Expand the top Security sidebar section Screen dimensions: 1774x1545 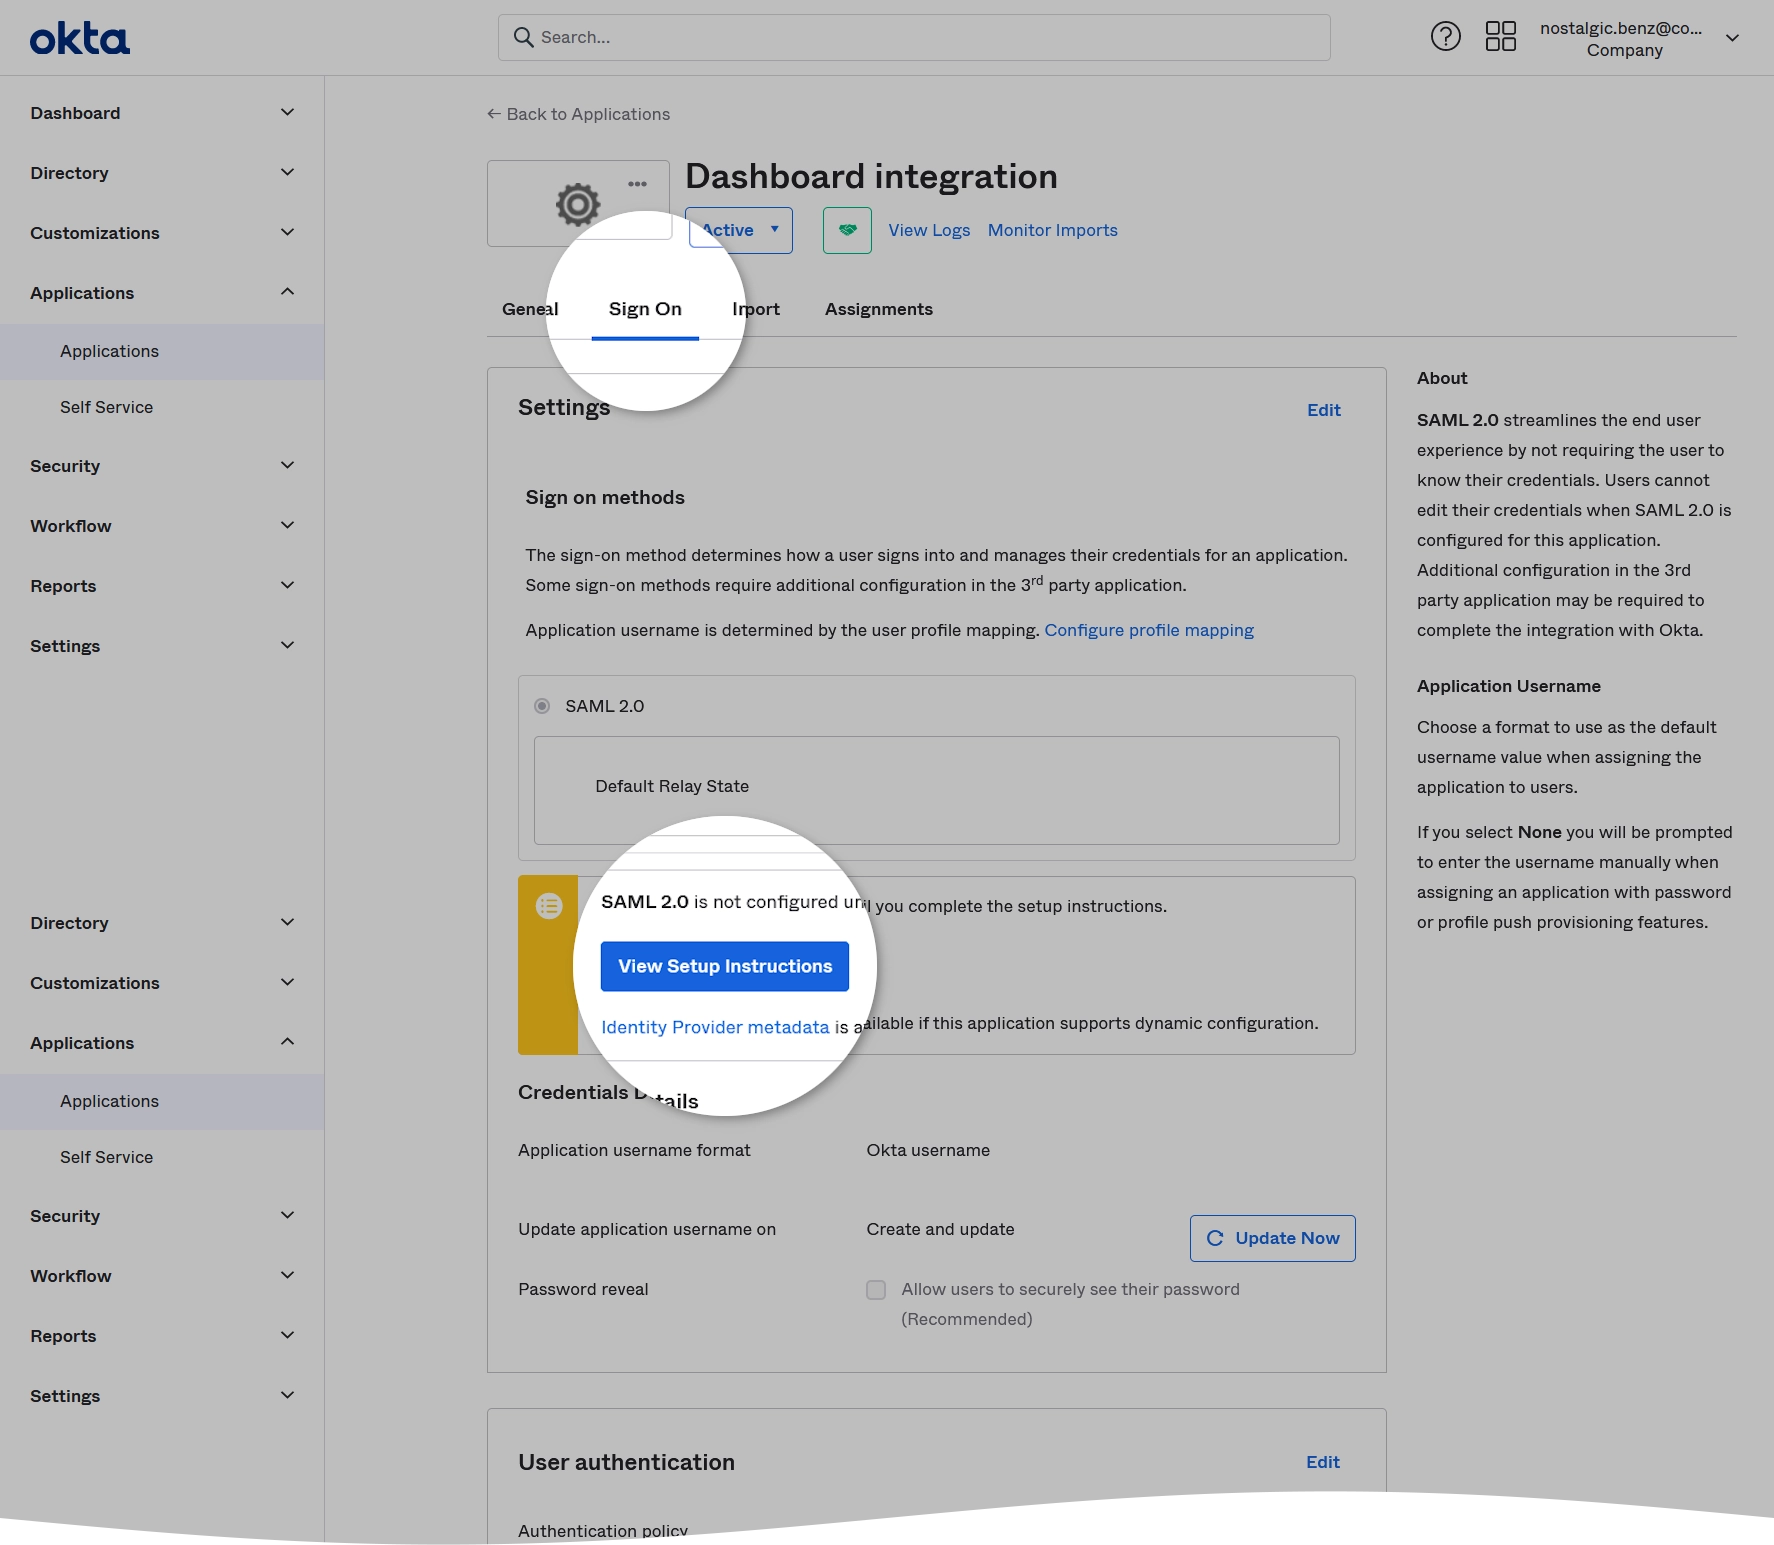point(162,466)
